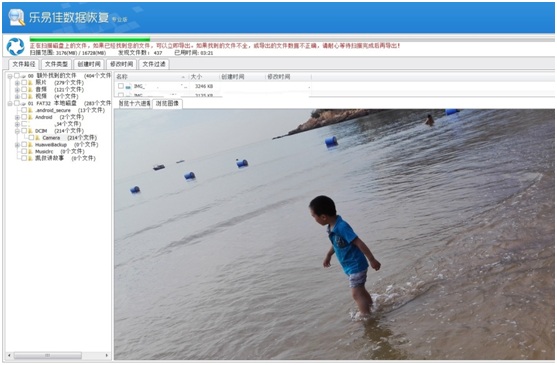
Task: Switch to the 文件路径 tab
Action: click(x=23, y=64)
